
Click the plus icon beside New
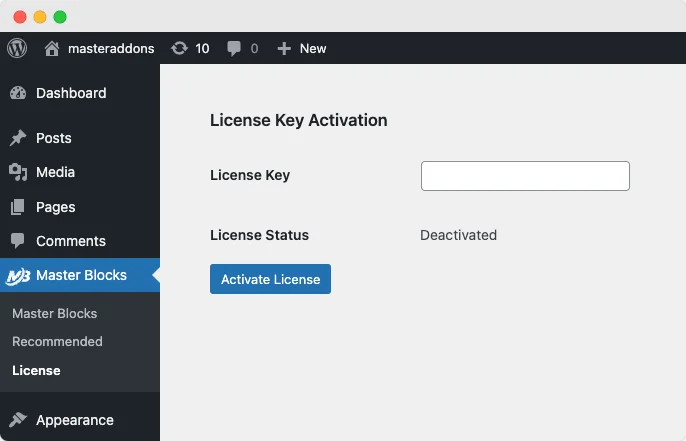[284, 49]
